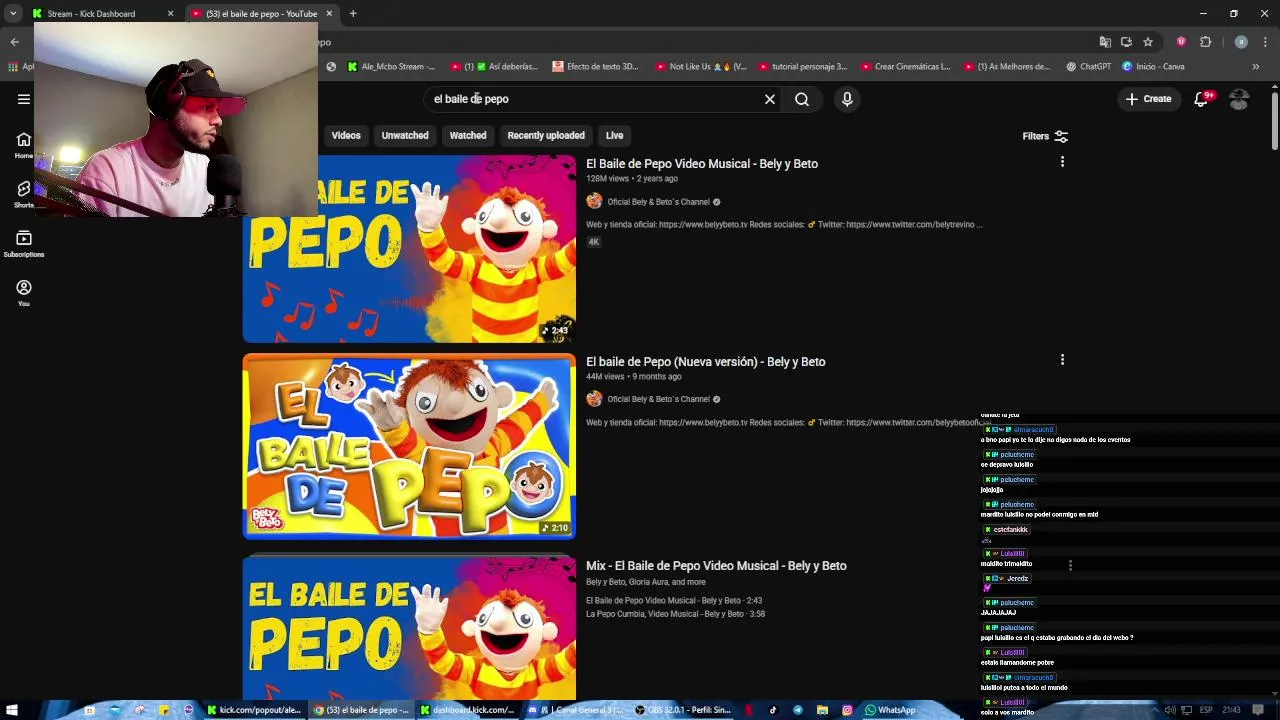This screenshot has width=1280, height=720.
Task: Open As Melhores de bookmark
Action: [x=1007, y=67]
